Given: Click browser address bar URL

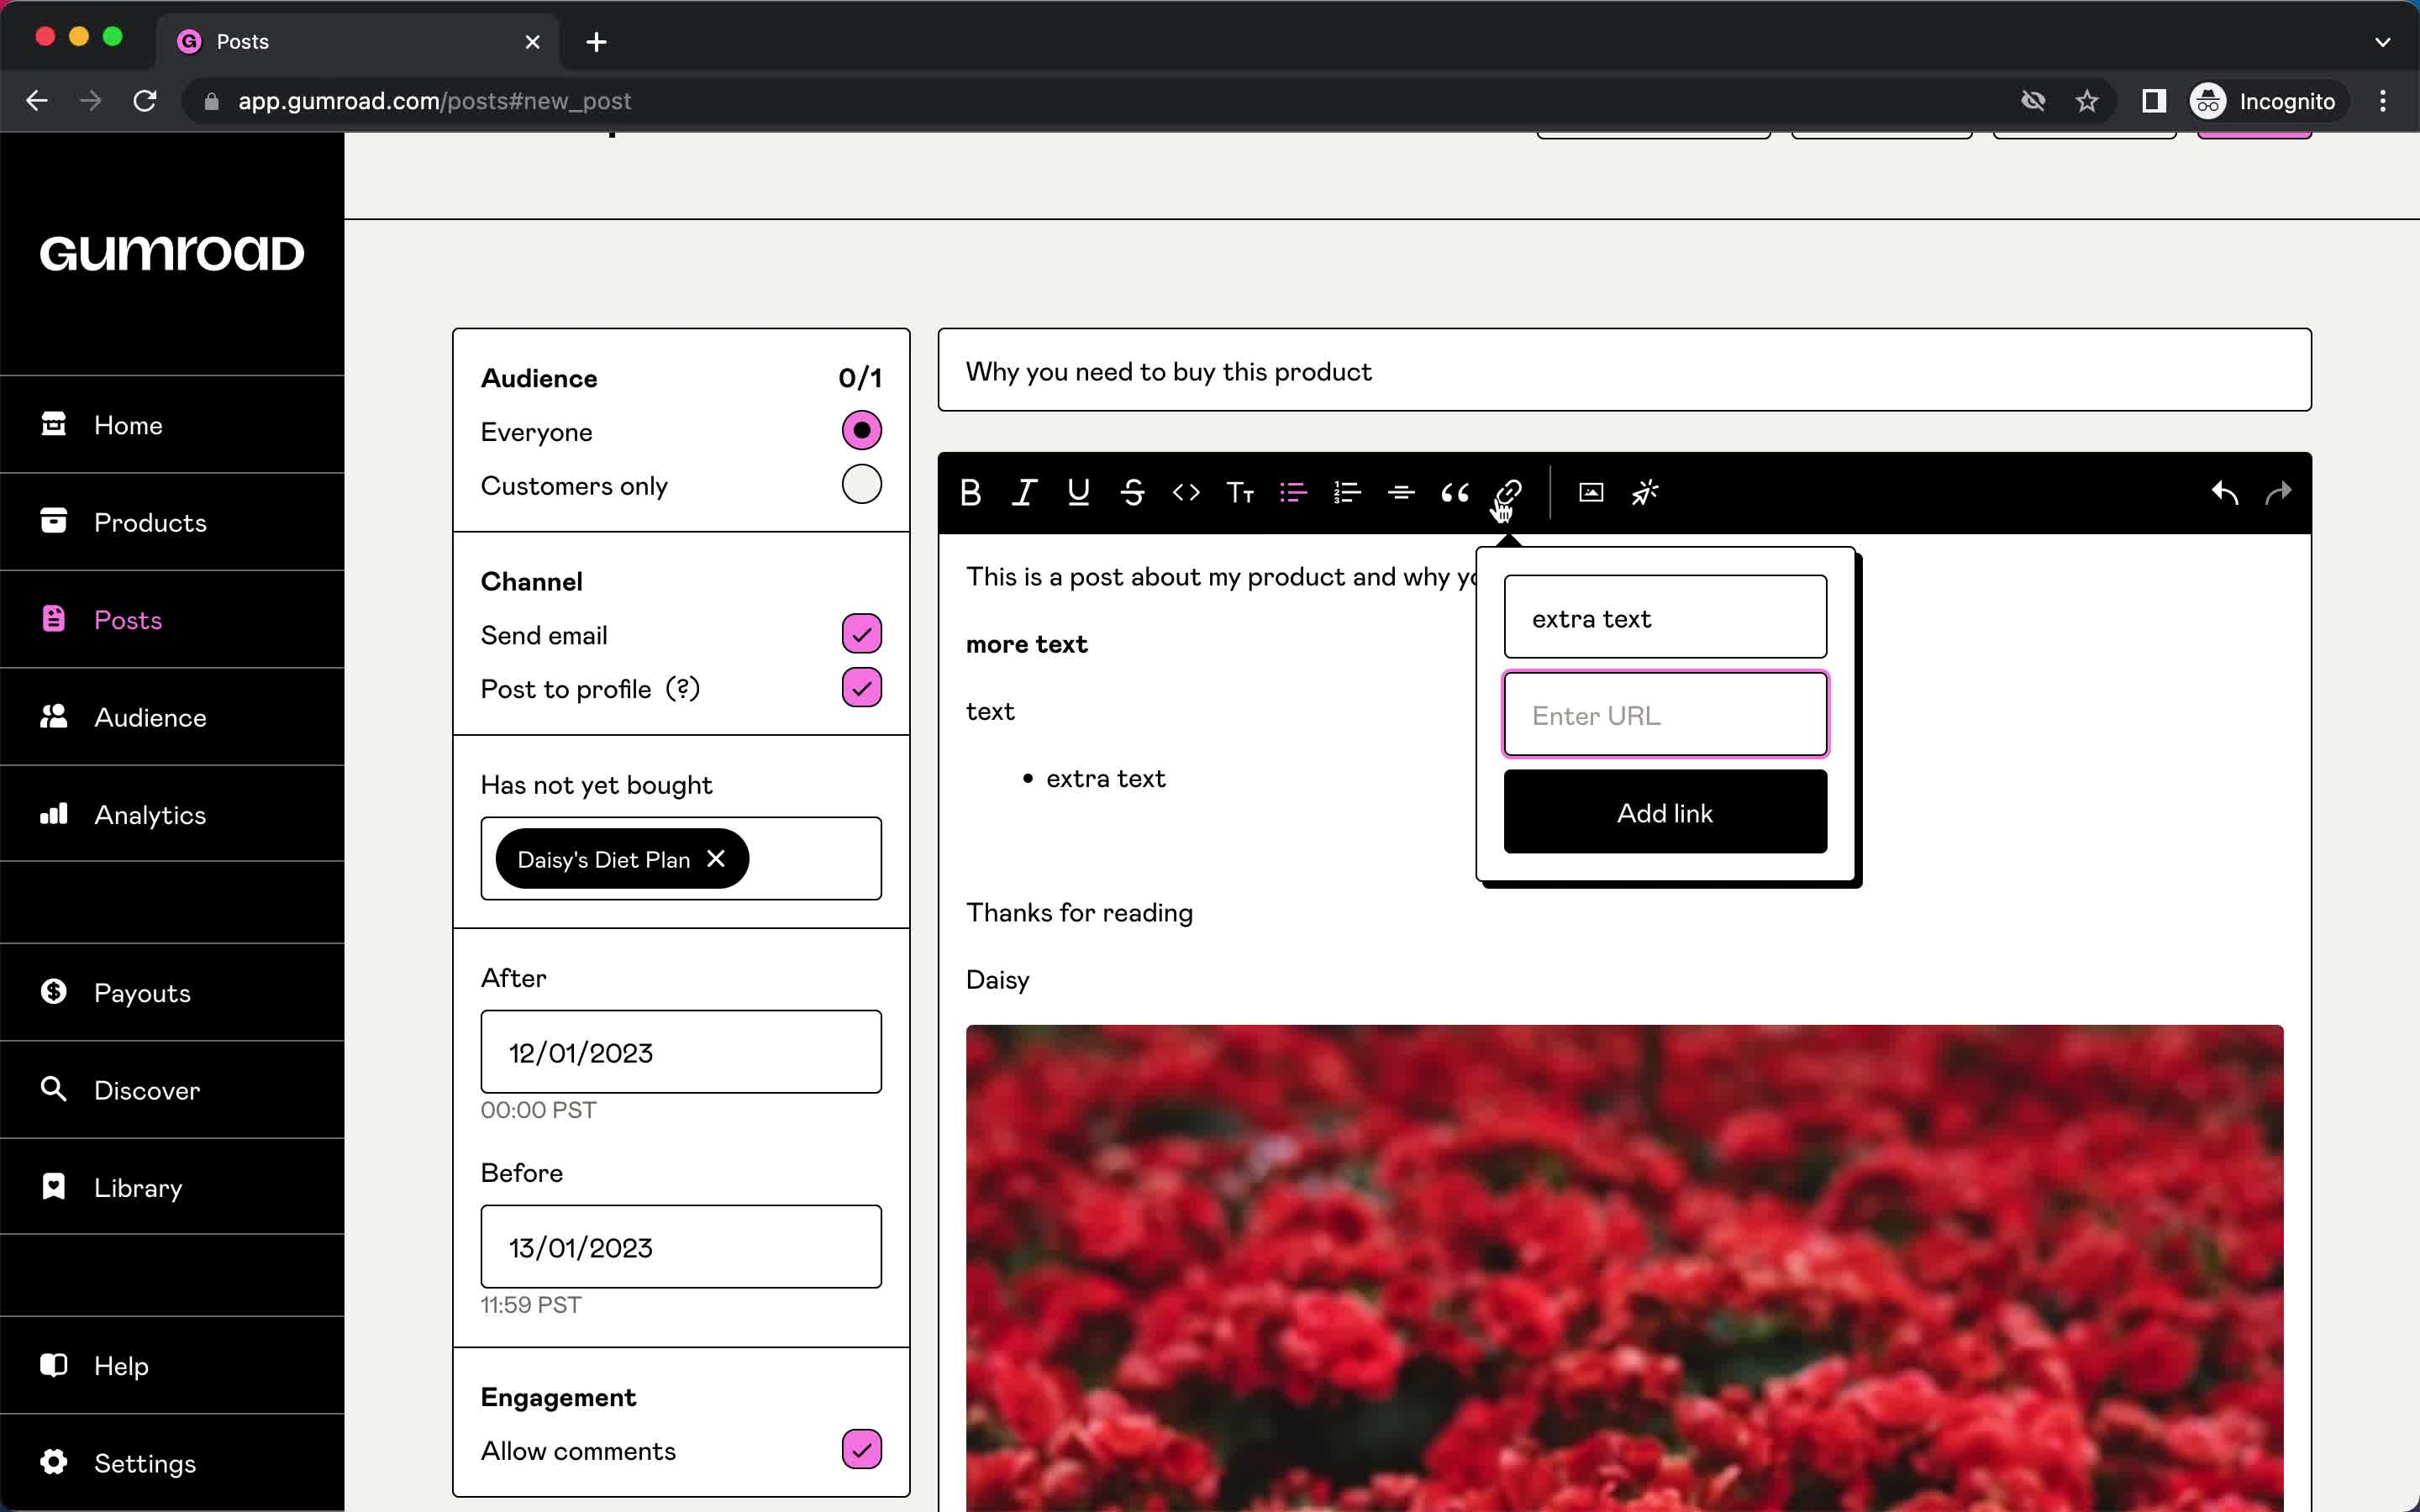Looking at the screenshot, I should (434, 101).
